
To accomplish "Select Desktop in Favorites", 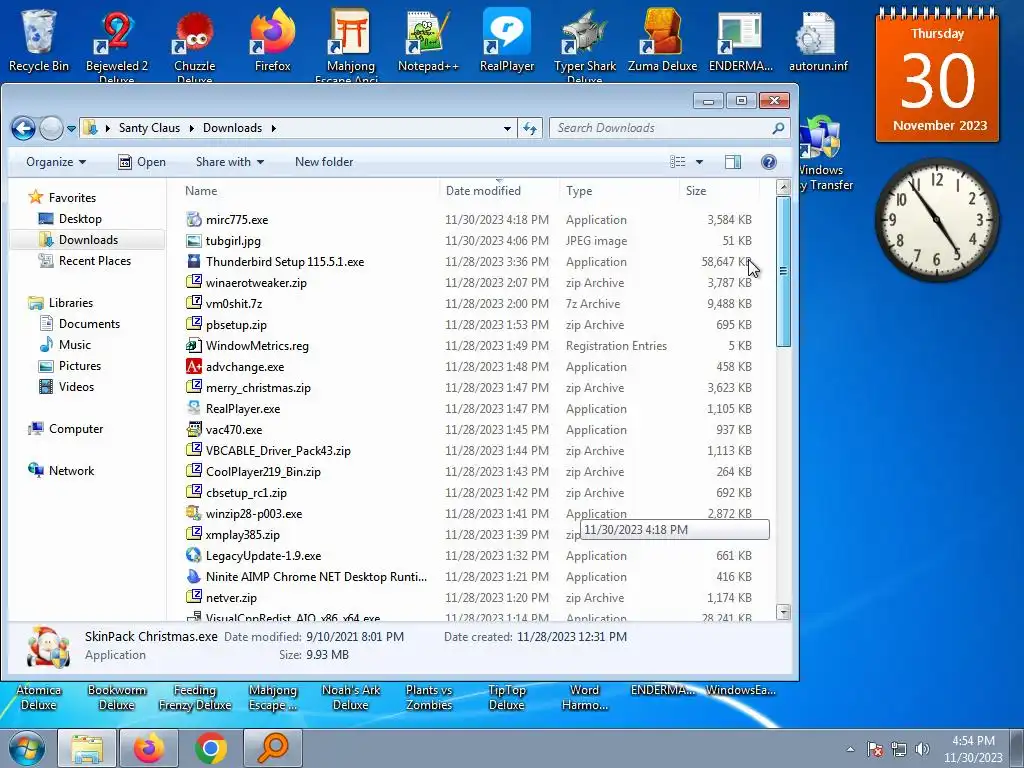I will (80, 219).
